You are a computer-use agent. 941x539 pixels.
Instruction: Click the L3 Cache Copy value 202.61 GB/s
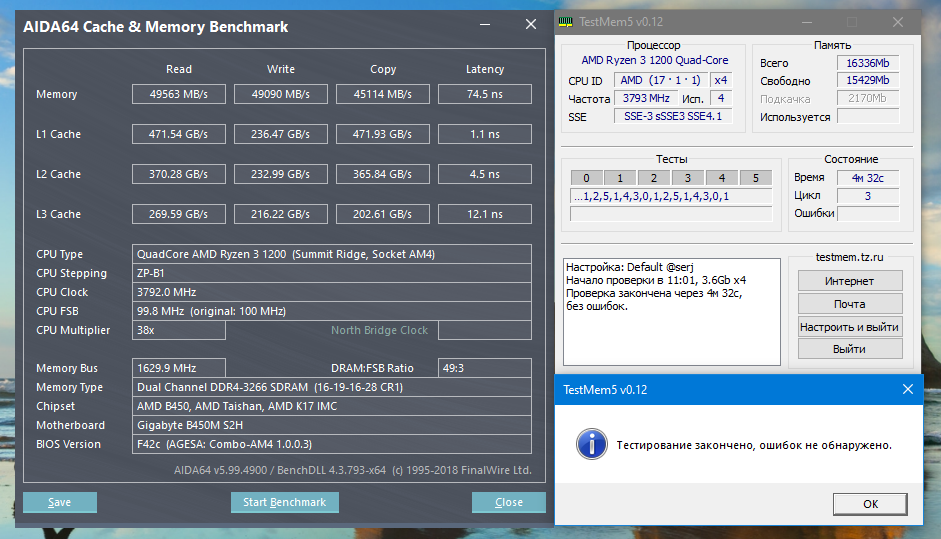(383, 214)
